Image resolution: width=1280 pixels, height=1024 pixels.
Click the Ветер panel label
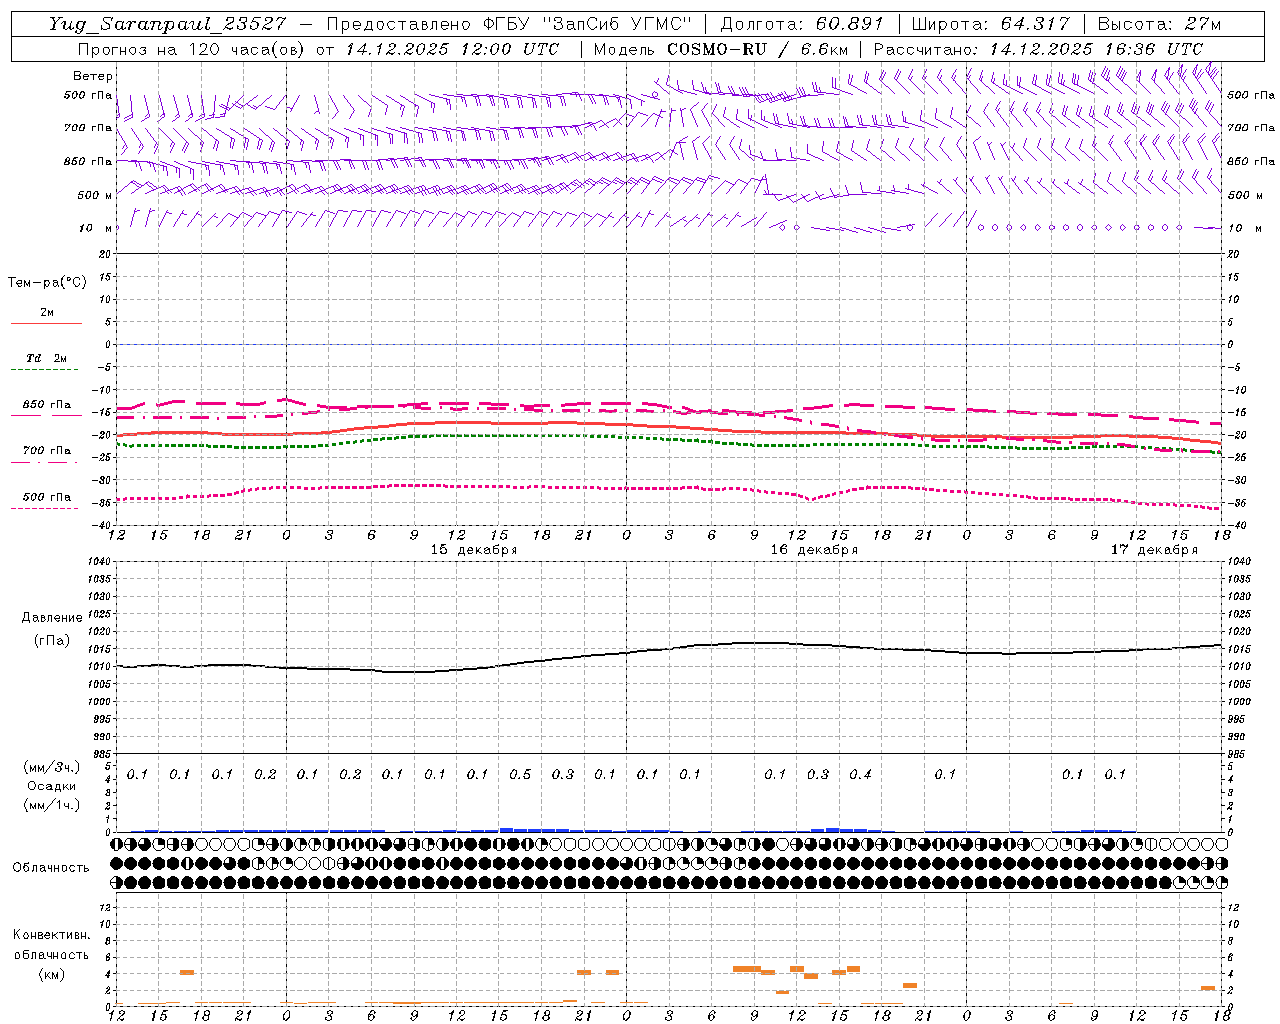tap(92, 76)
